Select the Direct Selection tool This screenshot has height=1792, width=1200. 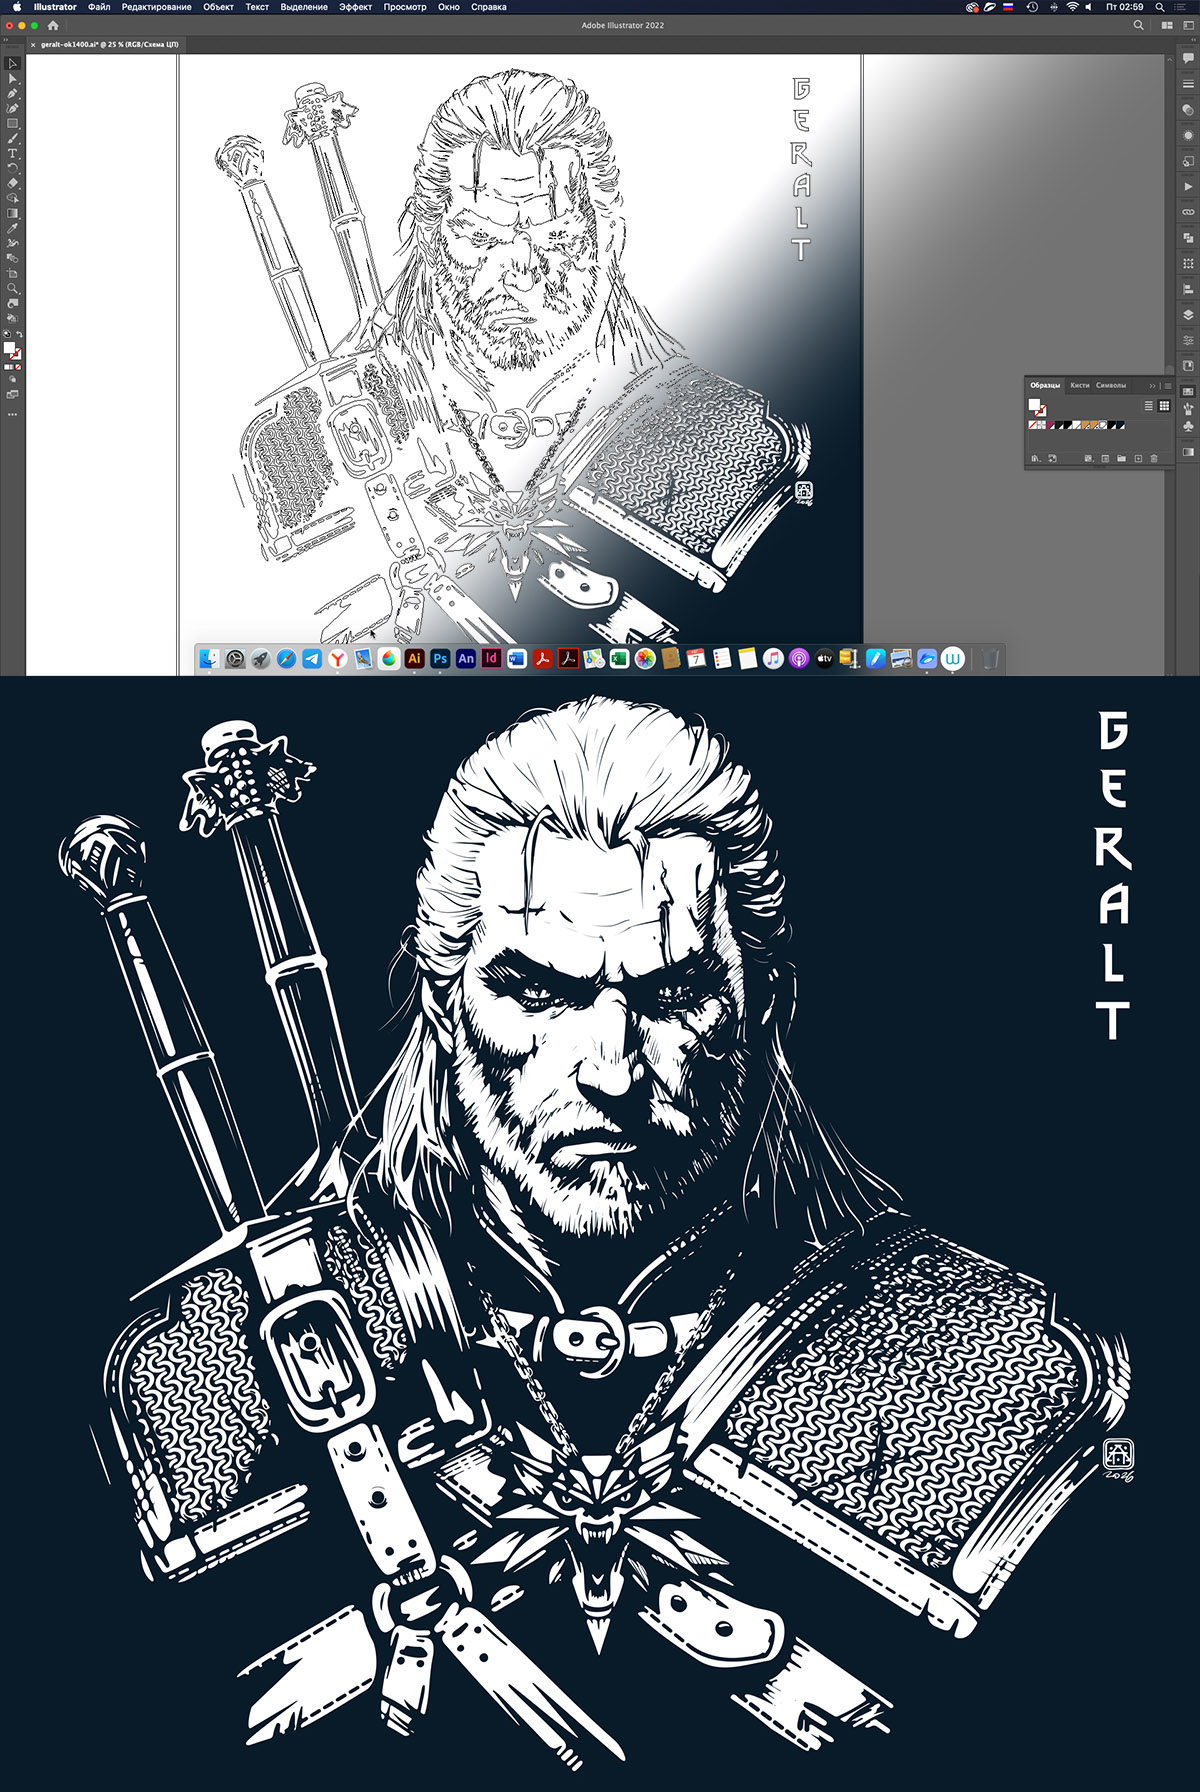coord(12,78)
